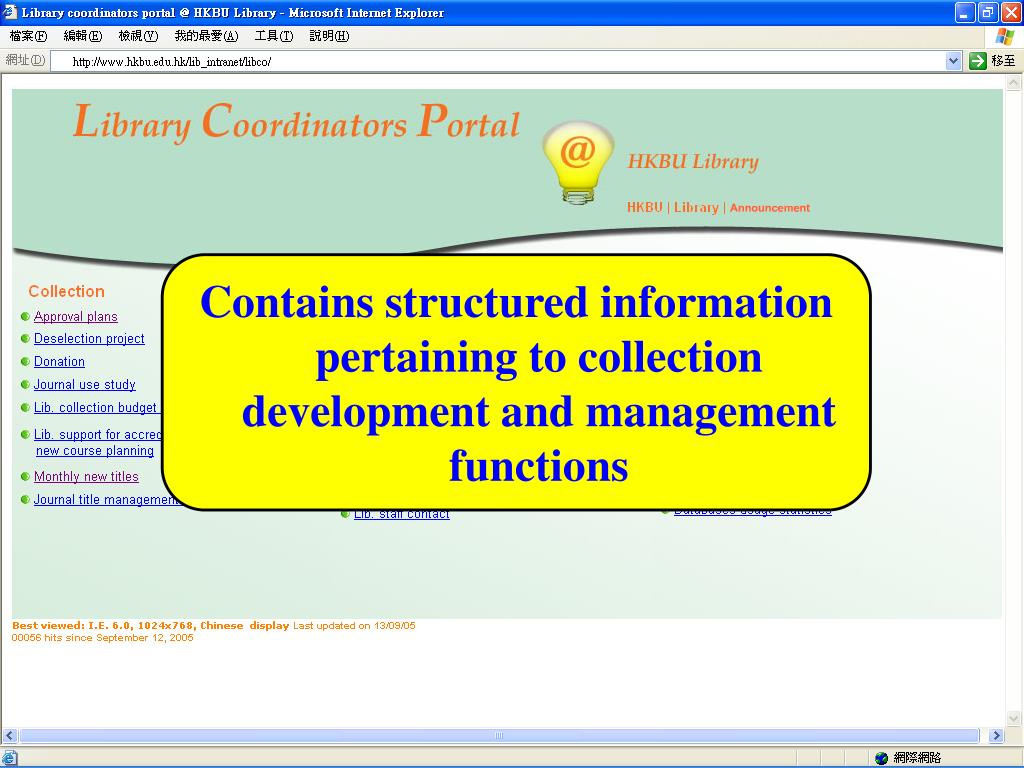Open the Monthly new titles link
The height and width of the screenshot is (768, 1024).
click(x=86, y=477)
